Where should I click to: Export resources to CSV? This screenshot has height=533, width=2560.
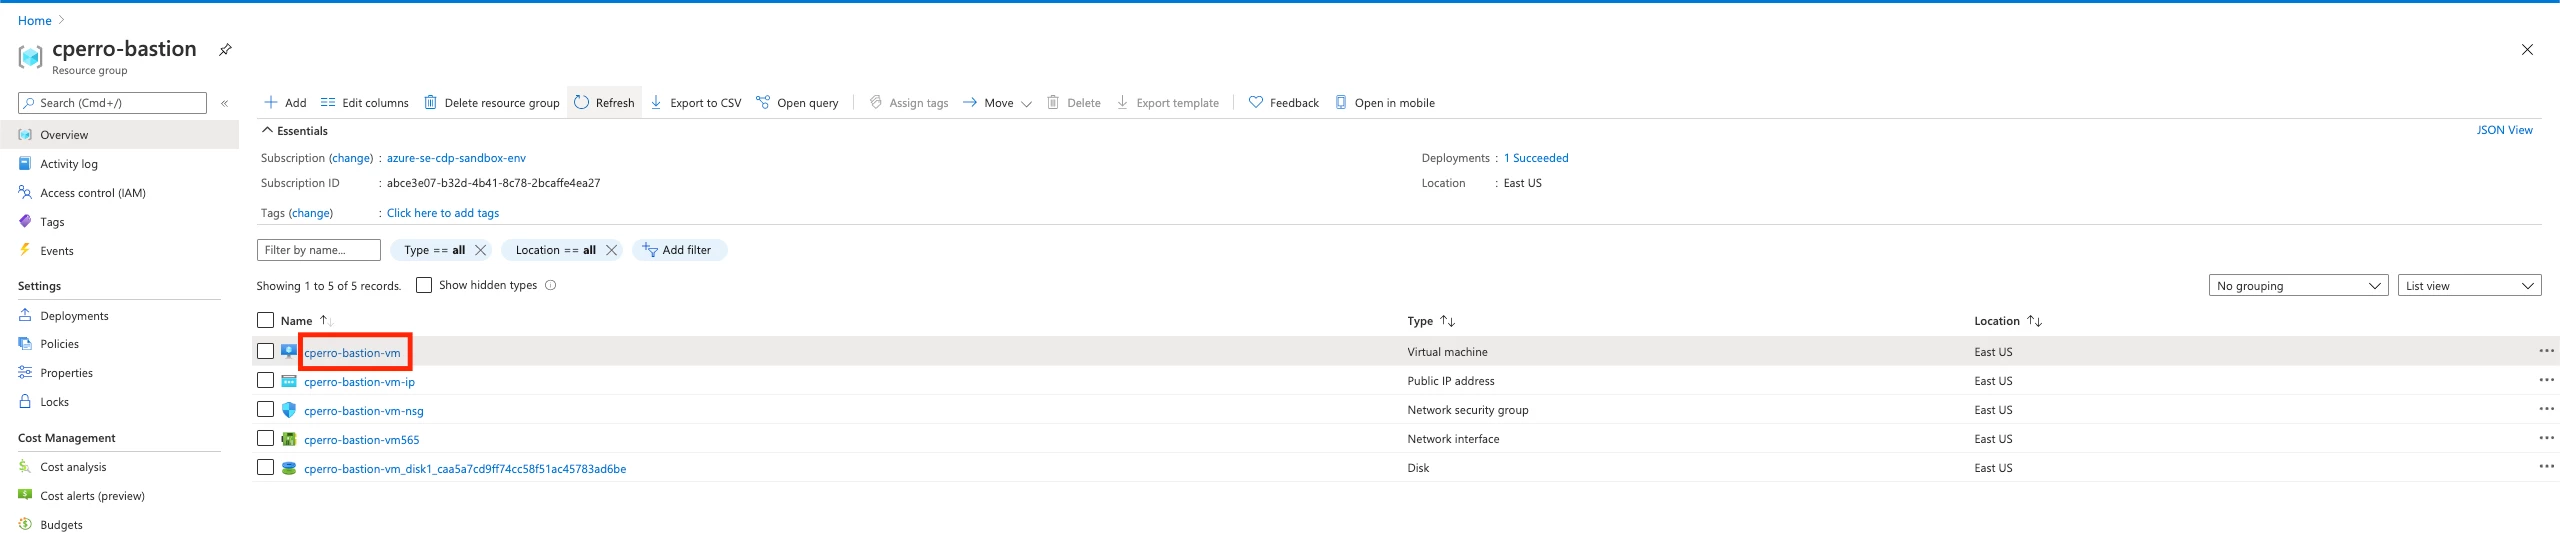pos(696,103)
